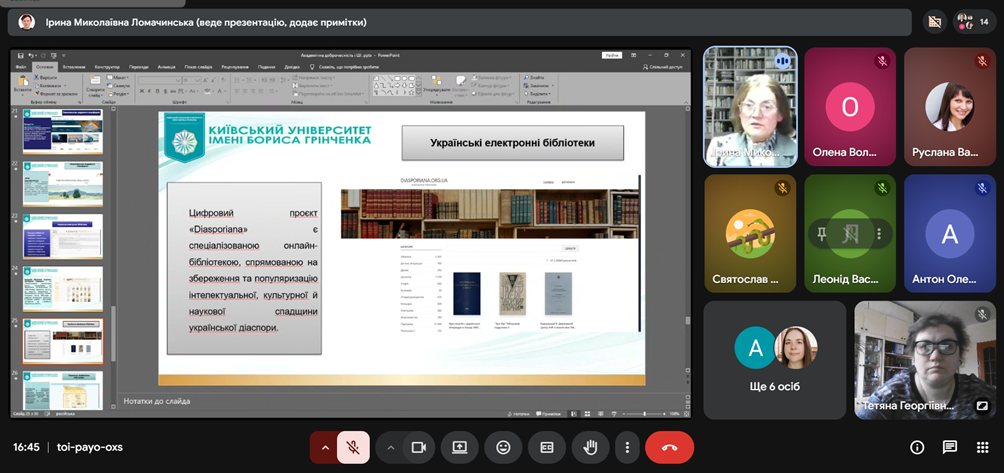
Task: Open the participants list showing 14 people
Action: 975,21
